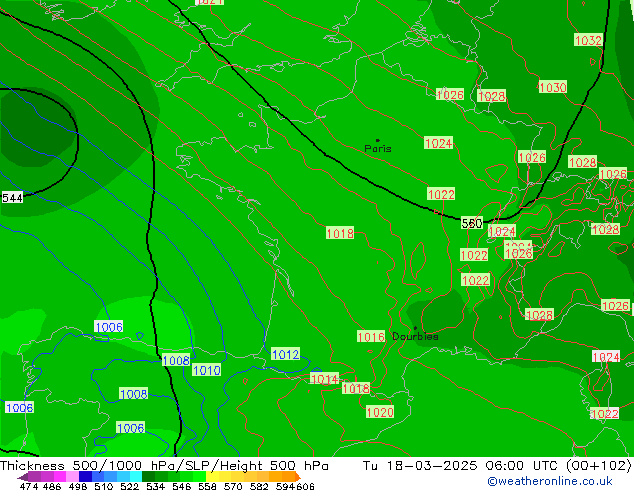634x490 pixels.
Task: Click the legend value 474
Action: point(29,486)
